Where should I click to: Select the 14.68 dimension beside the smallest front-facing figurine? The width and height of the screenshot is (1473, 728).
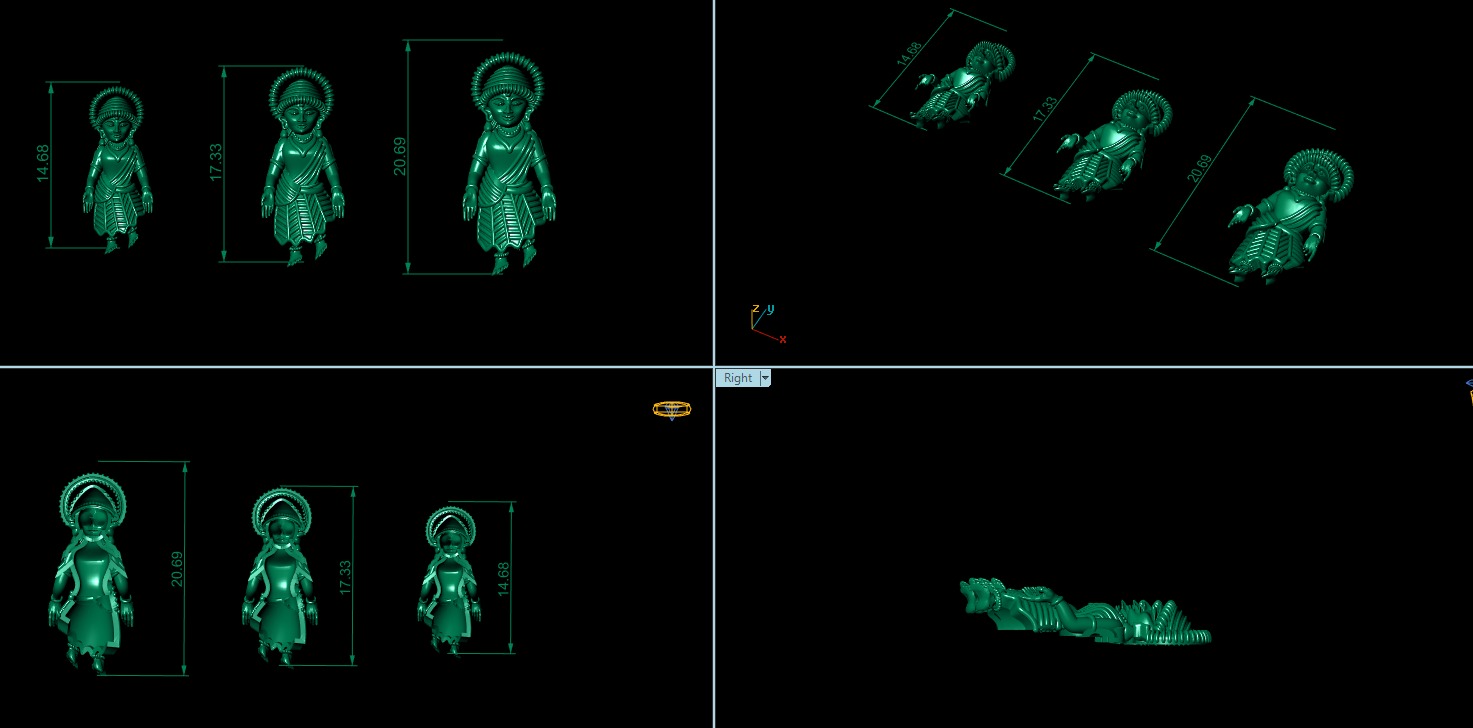click(x=43, y=163)
